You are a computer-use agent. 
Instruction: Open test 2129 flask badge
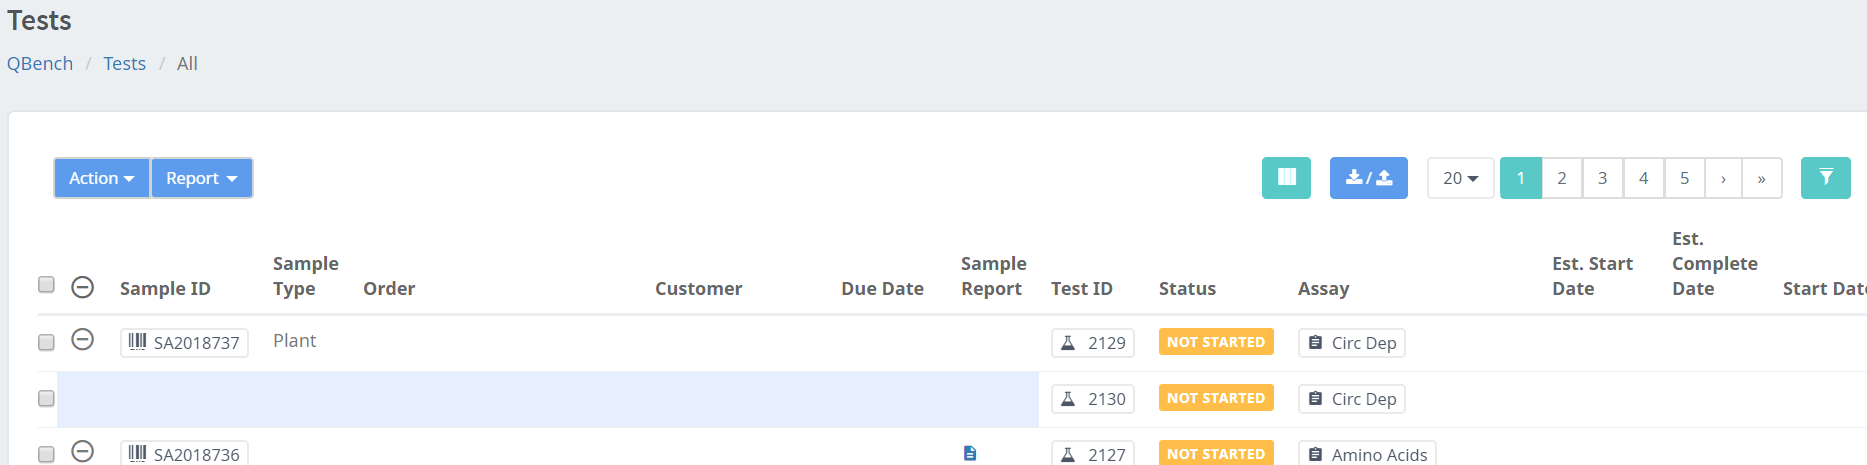click(x=1093, y=343)
